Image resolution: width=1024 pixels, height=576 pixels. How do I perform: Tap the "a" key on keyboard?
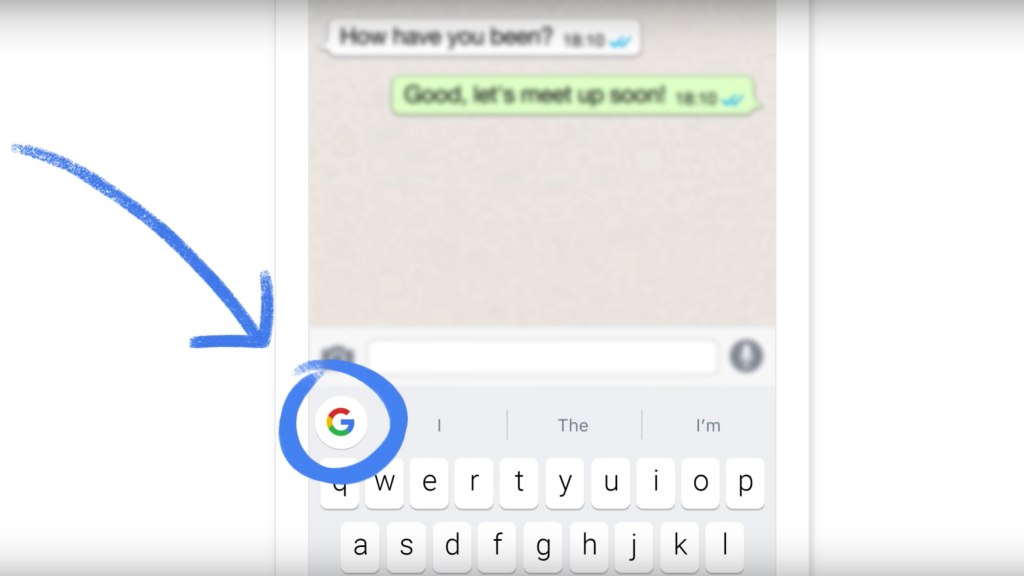pos(360,547)
